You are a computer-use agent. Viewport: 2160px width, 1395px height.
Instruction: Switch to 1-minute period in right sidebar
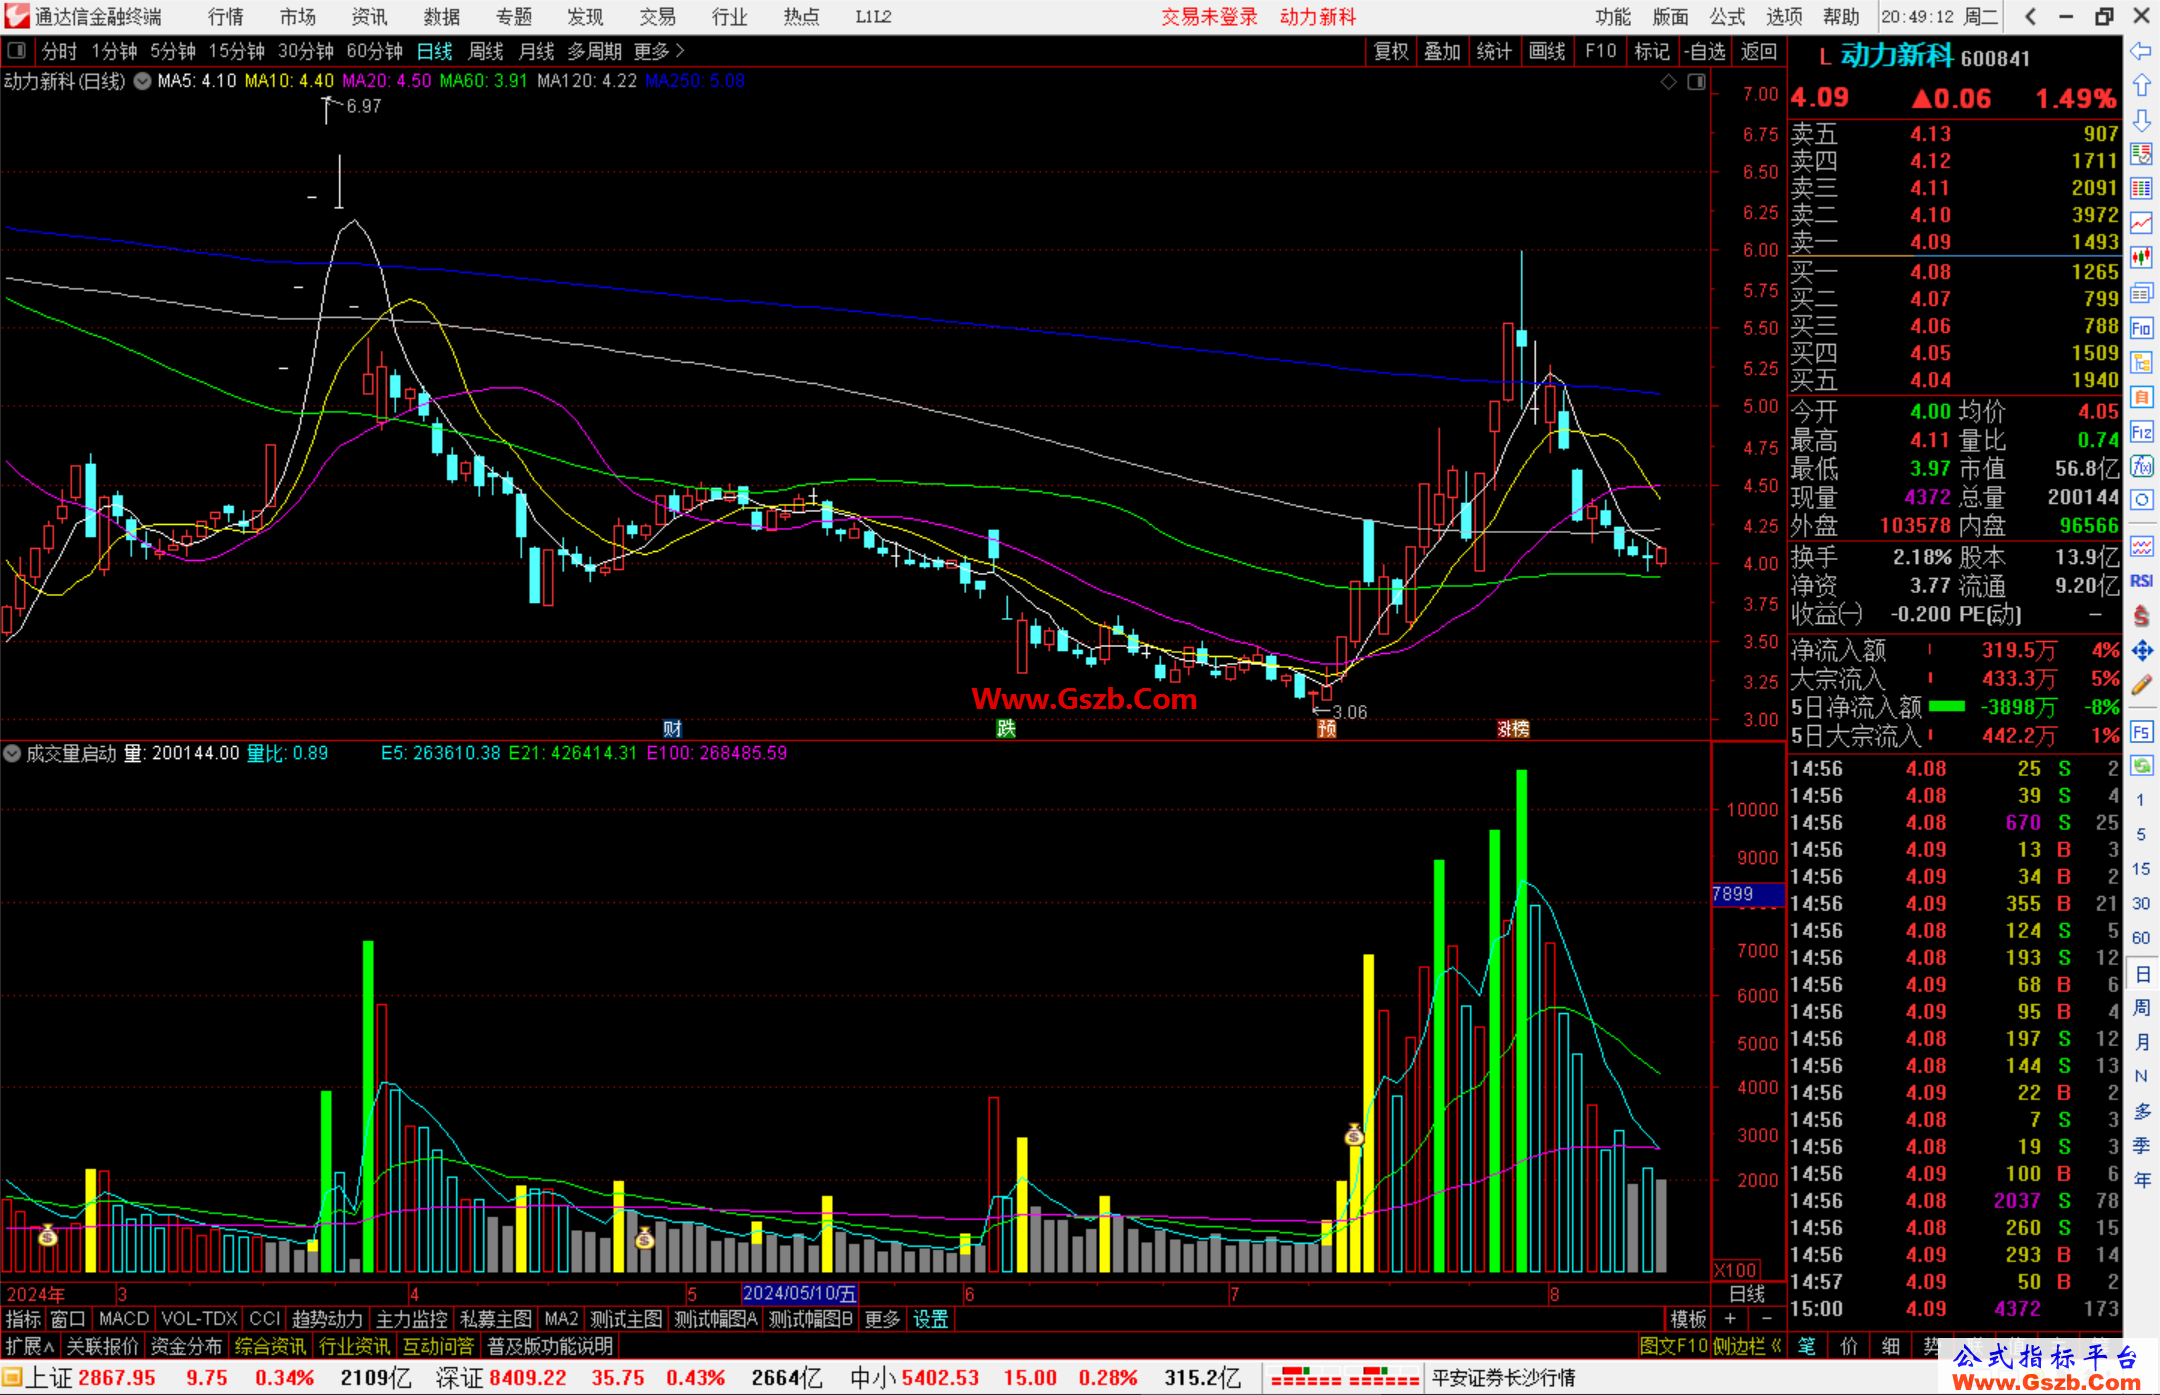(2140, 800)
